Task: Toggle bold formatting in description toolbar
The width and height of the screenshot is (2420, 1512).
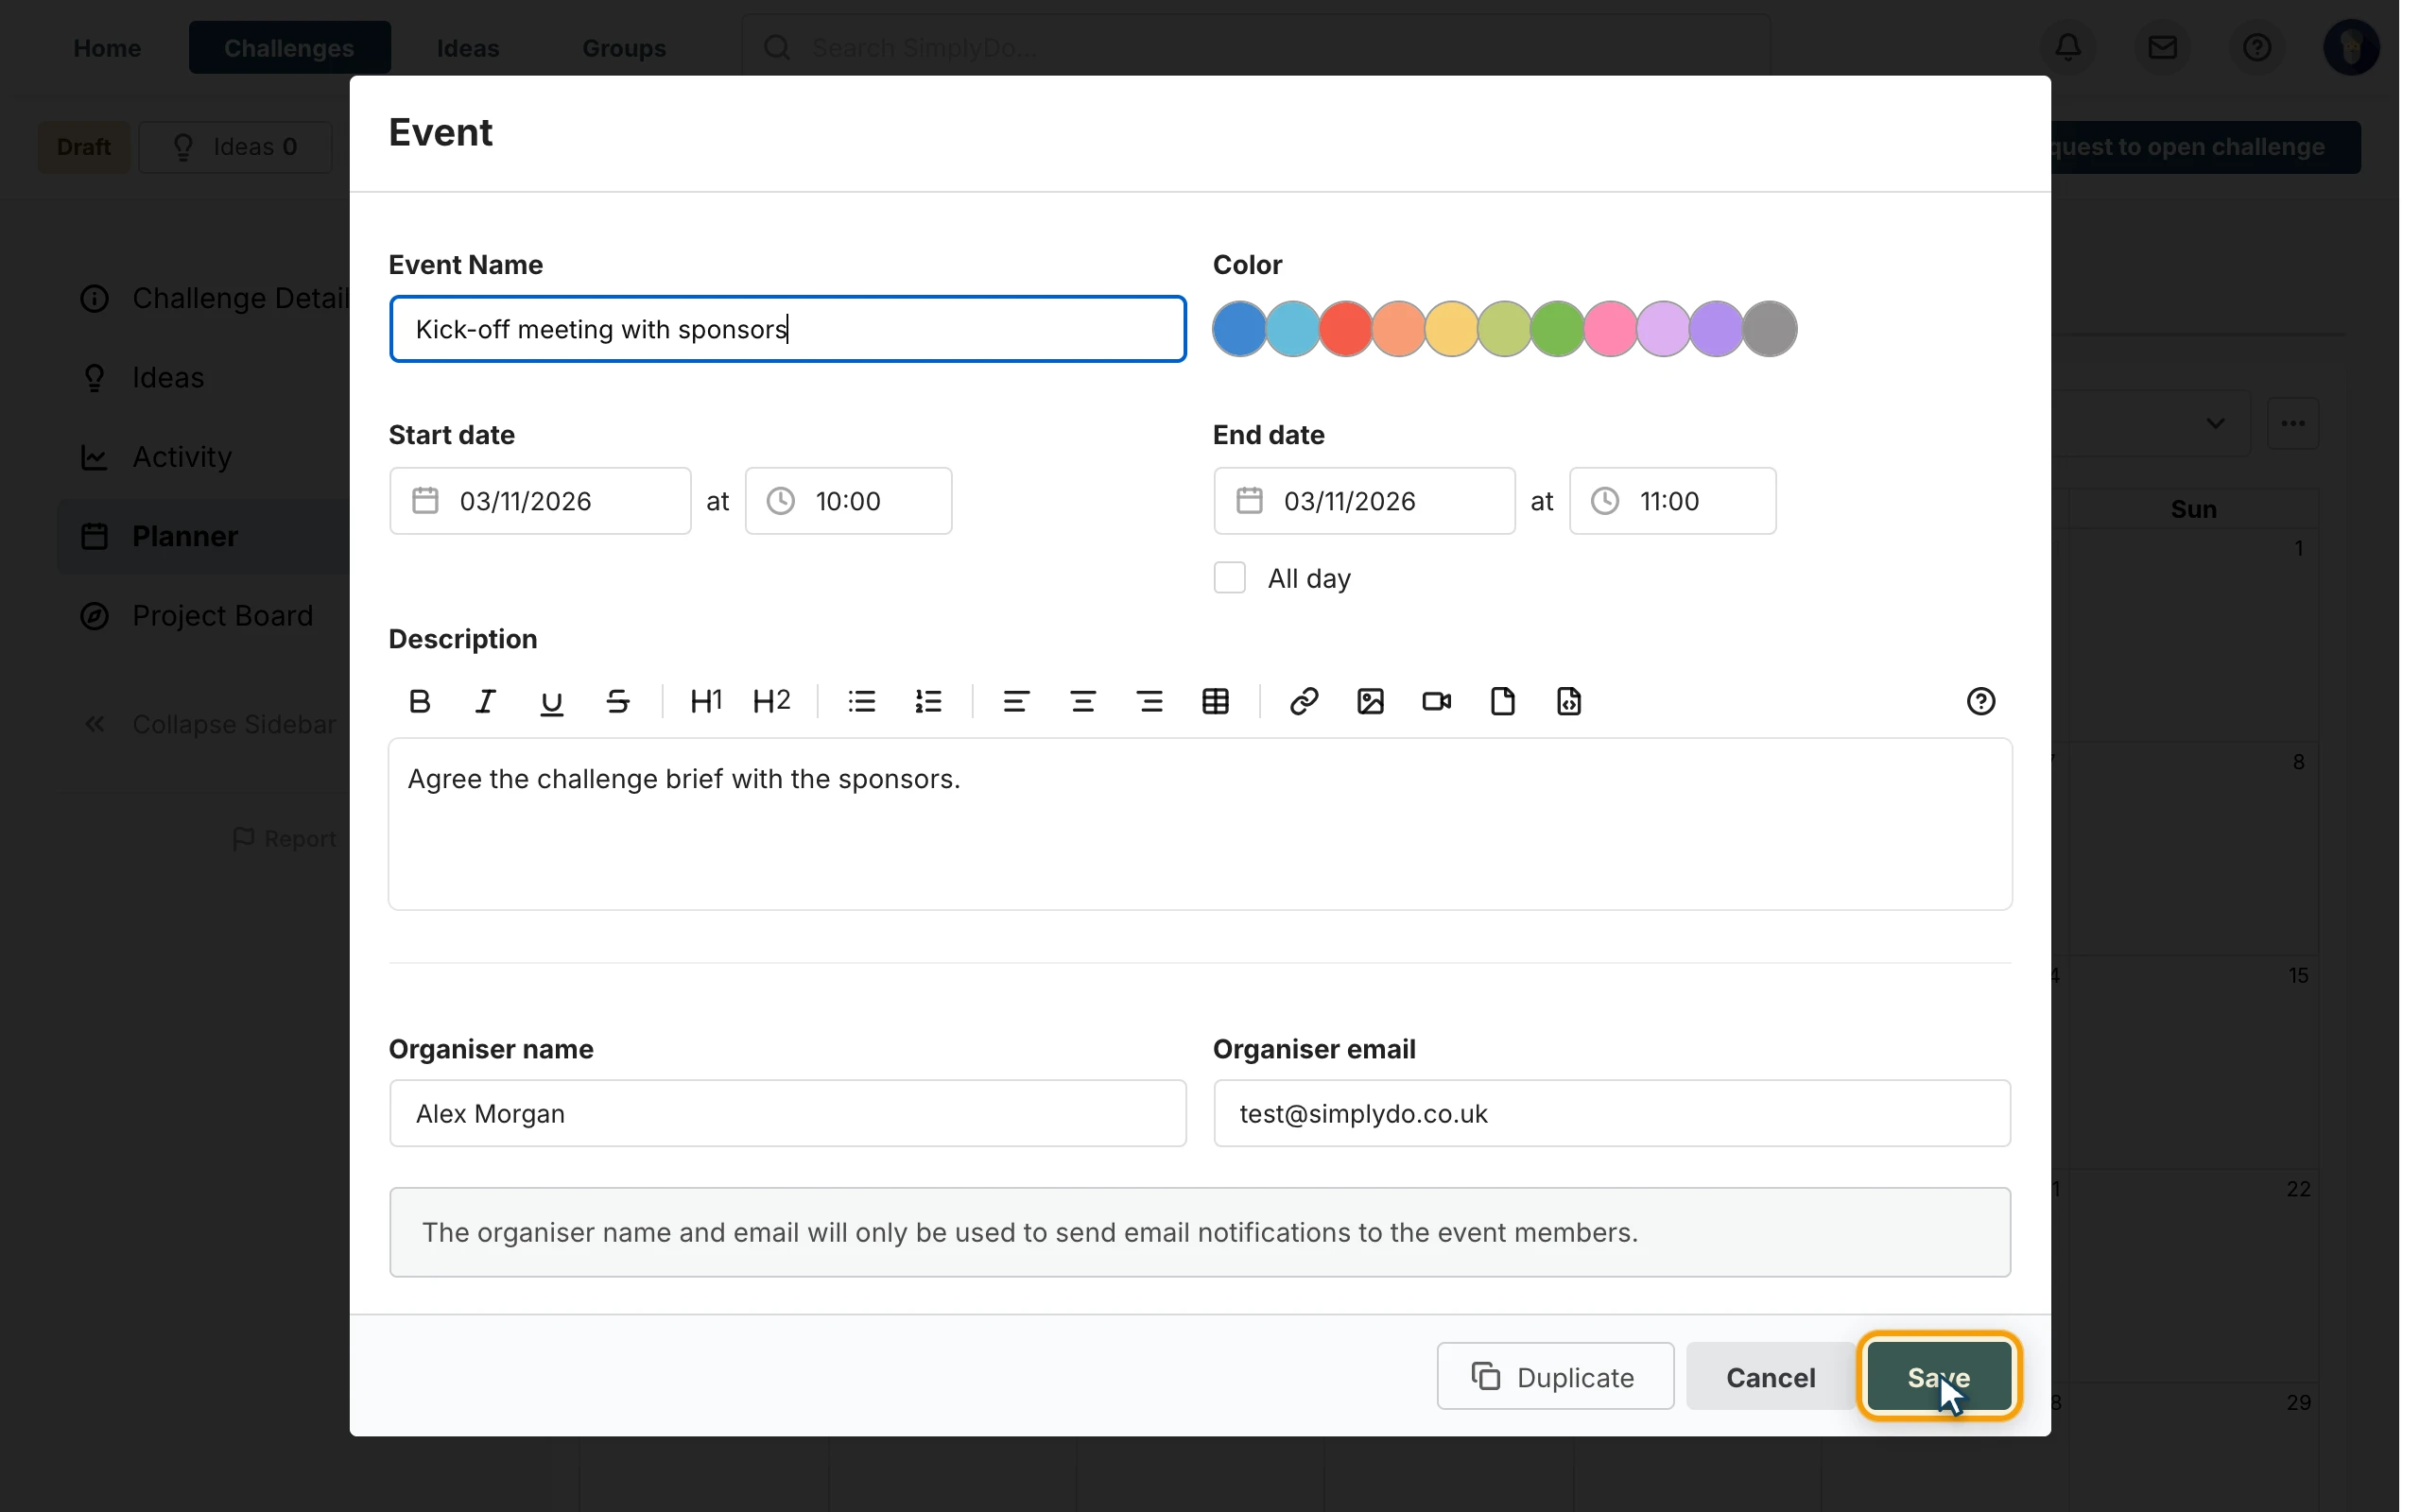Action: pos(420,702)
